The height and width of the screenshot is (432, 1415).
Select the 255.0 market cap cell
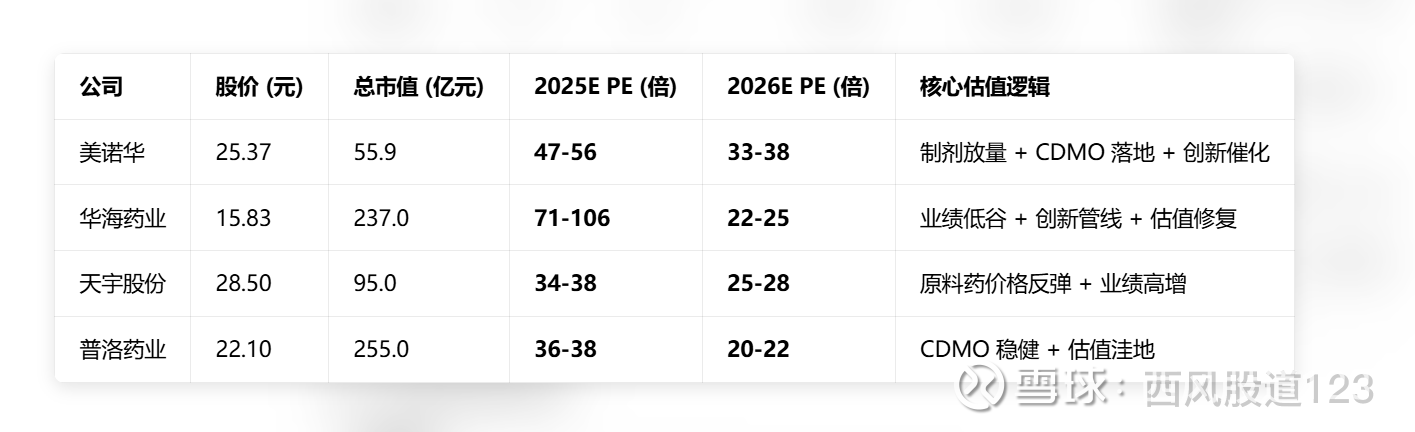click(x=381, y=349)
